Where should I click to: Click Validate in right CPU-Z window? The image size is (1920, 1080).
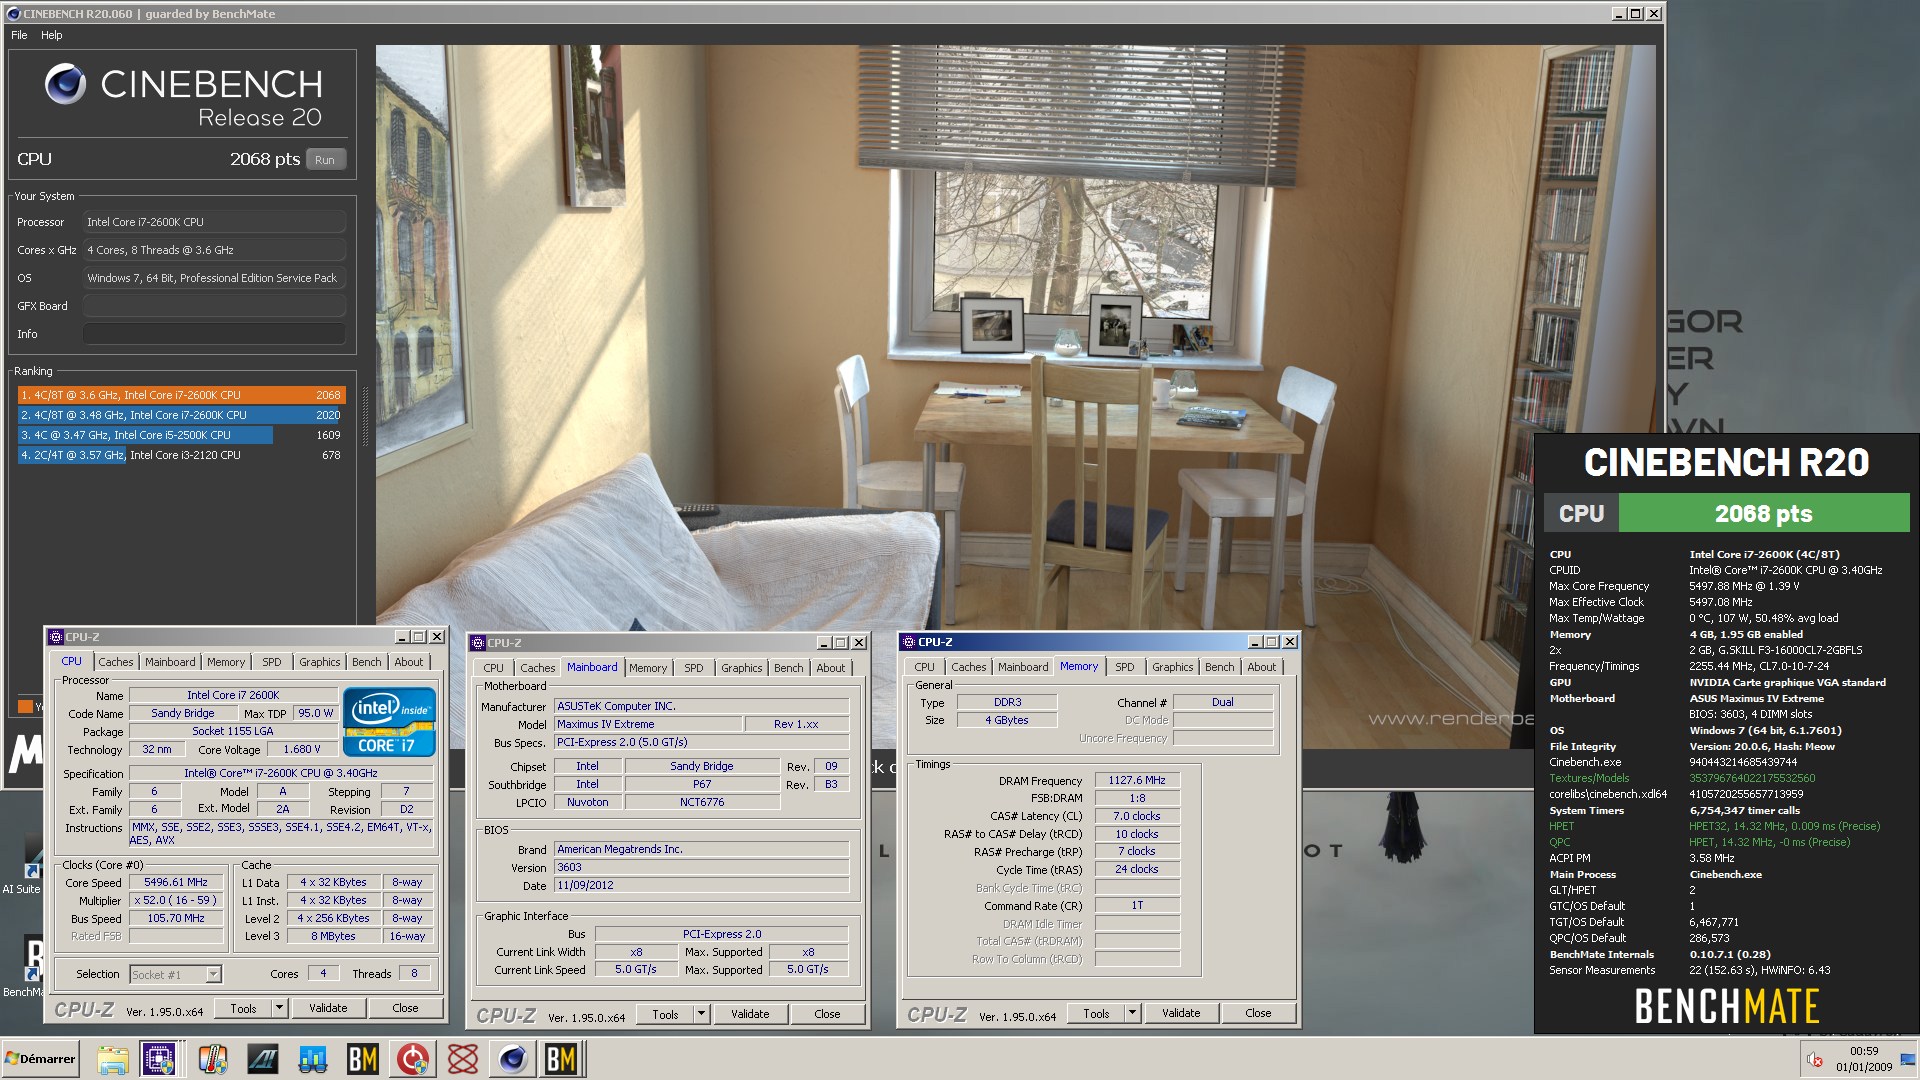(x=1181, y=1013)
